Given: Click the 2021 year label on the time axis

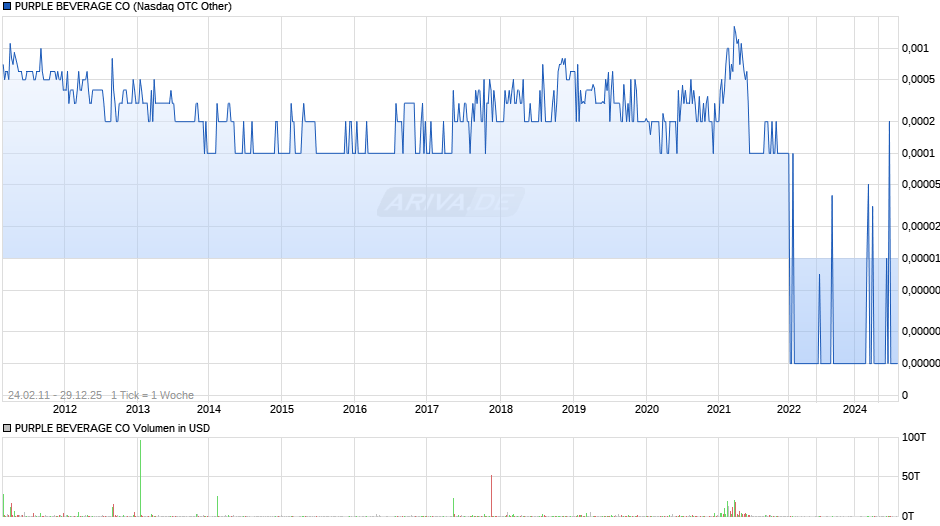Looking at the screenshot, I should pos(719,409).
